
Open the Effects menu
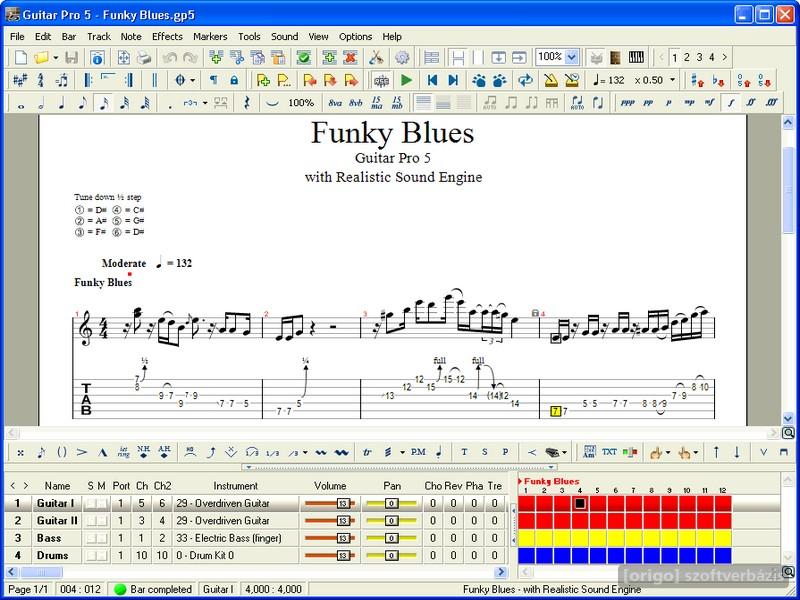coord(167,37)
